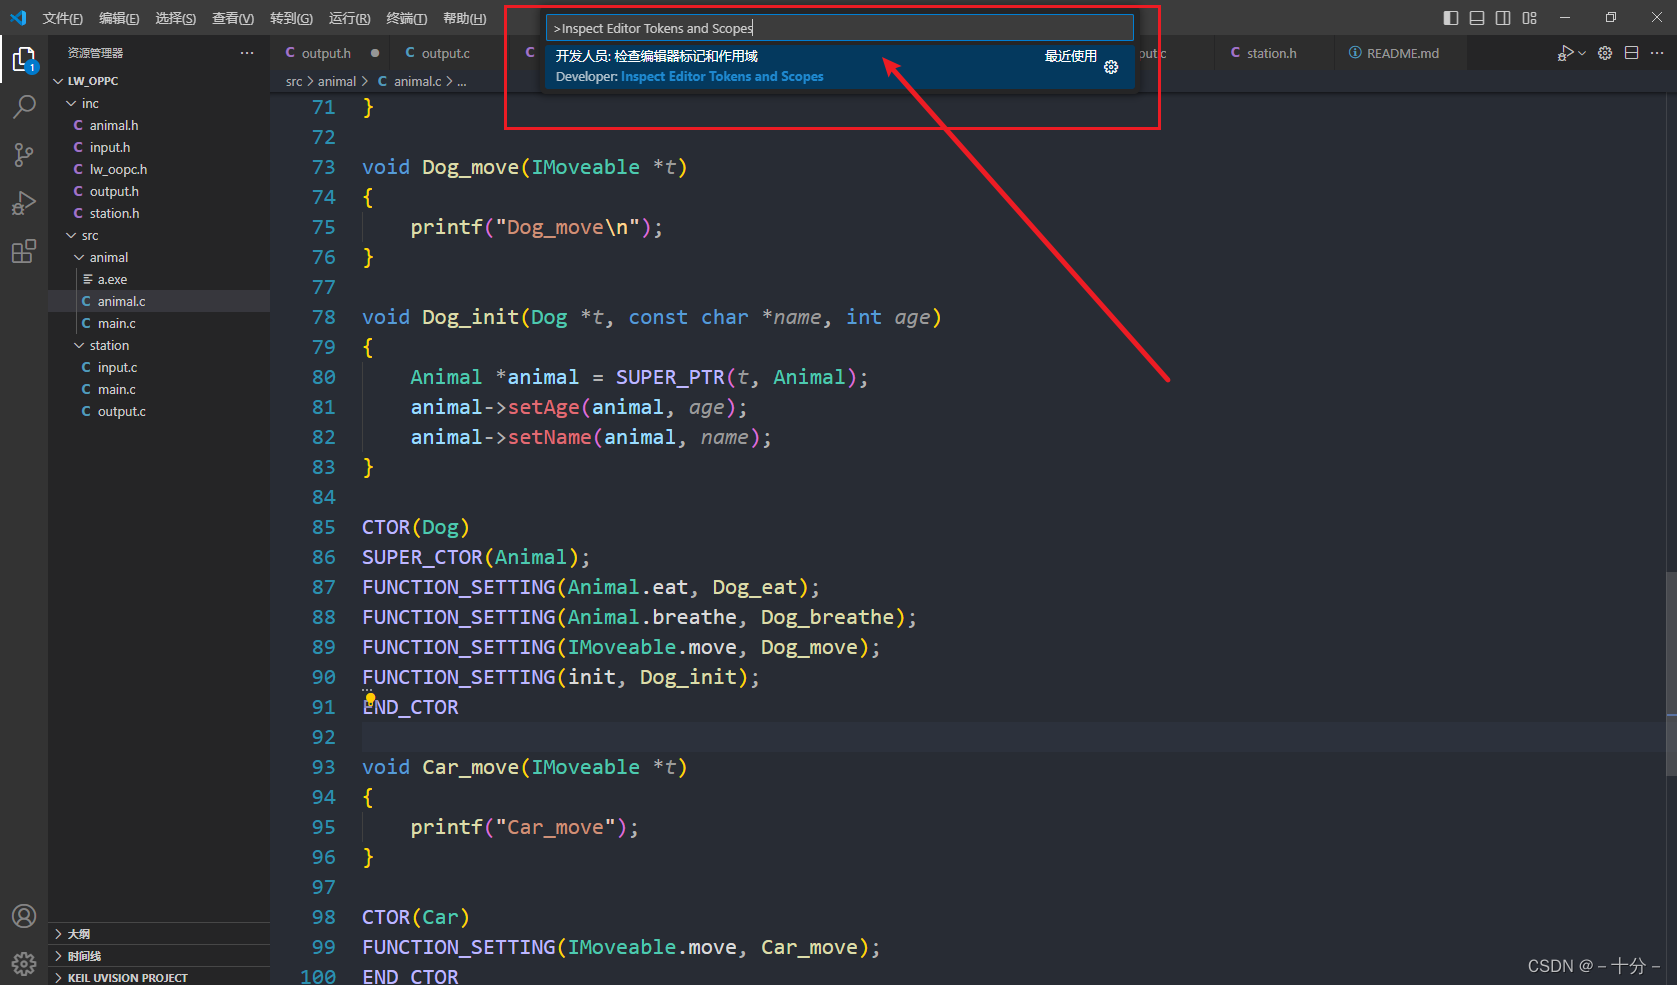This screenshot has height=985, width=1677.
Task: Open editor more actions ellipsis
Action: coord(1657,53)
